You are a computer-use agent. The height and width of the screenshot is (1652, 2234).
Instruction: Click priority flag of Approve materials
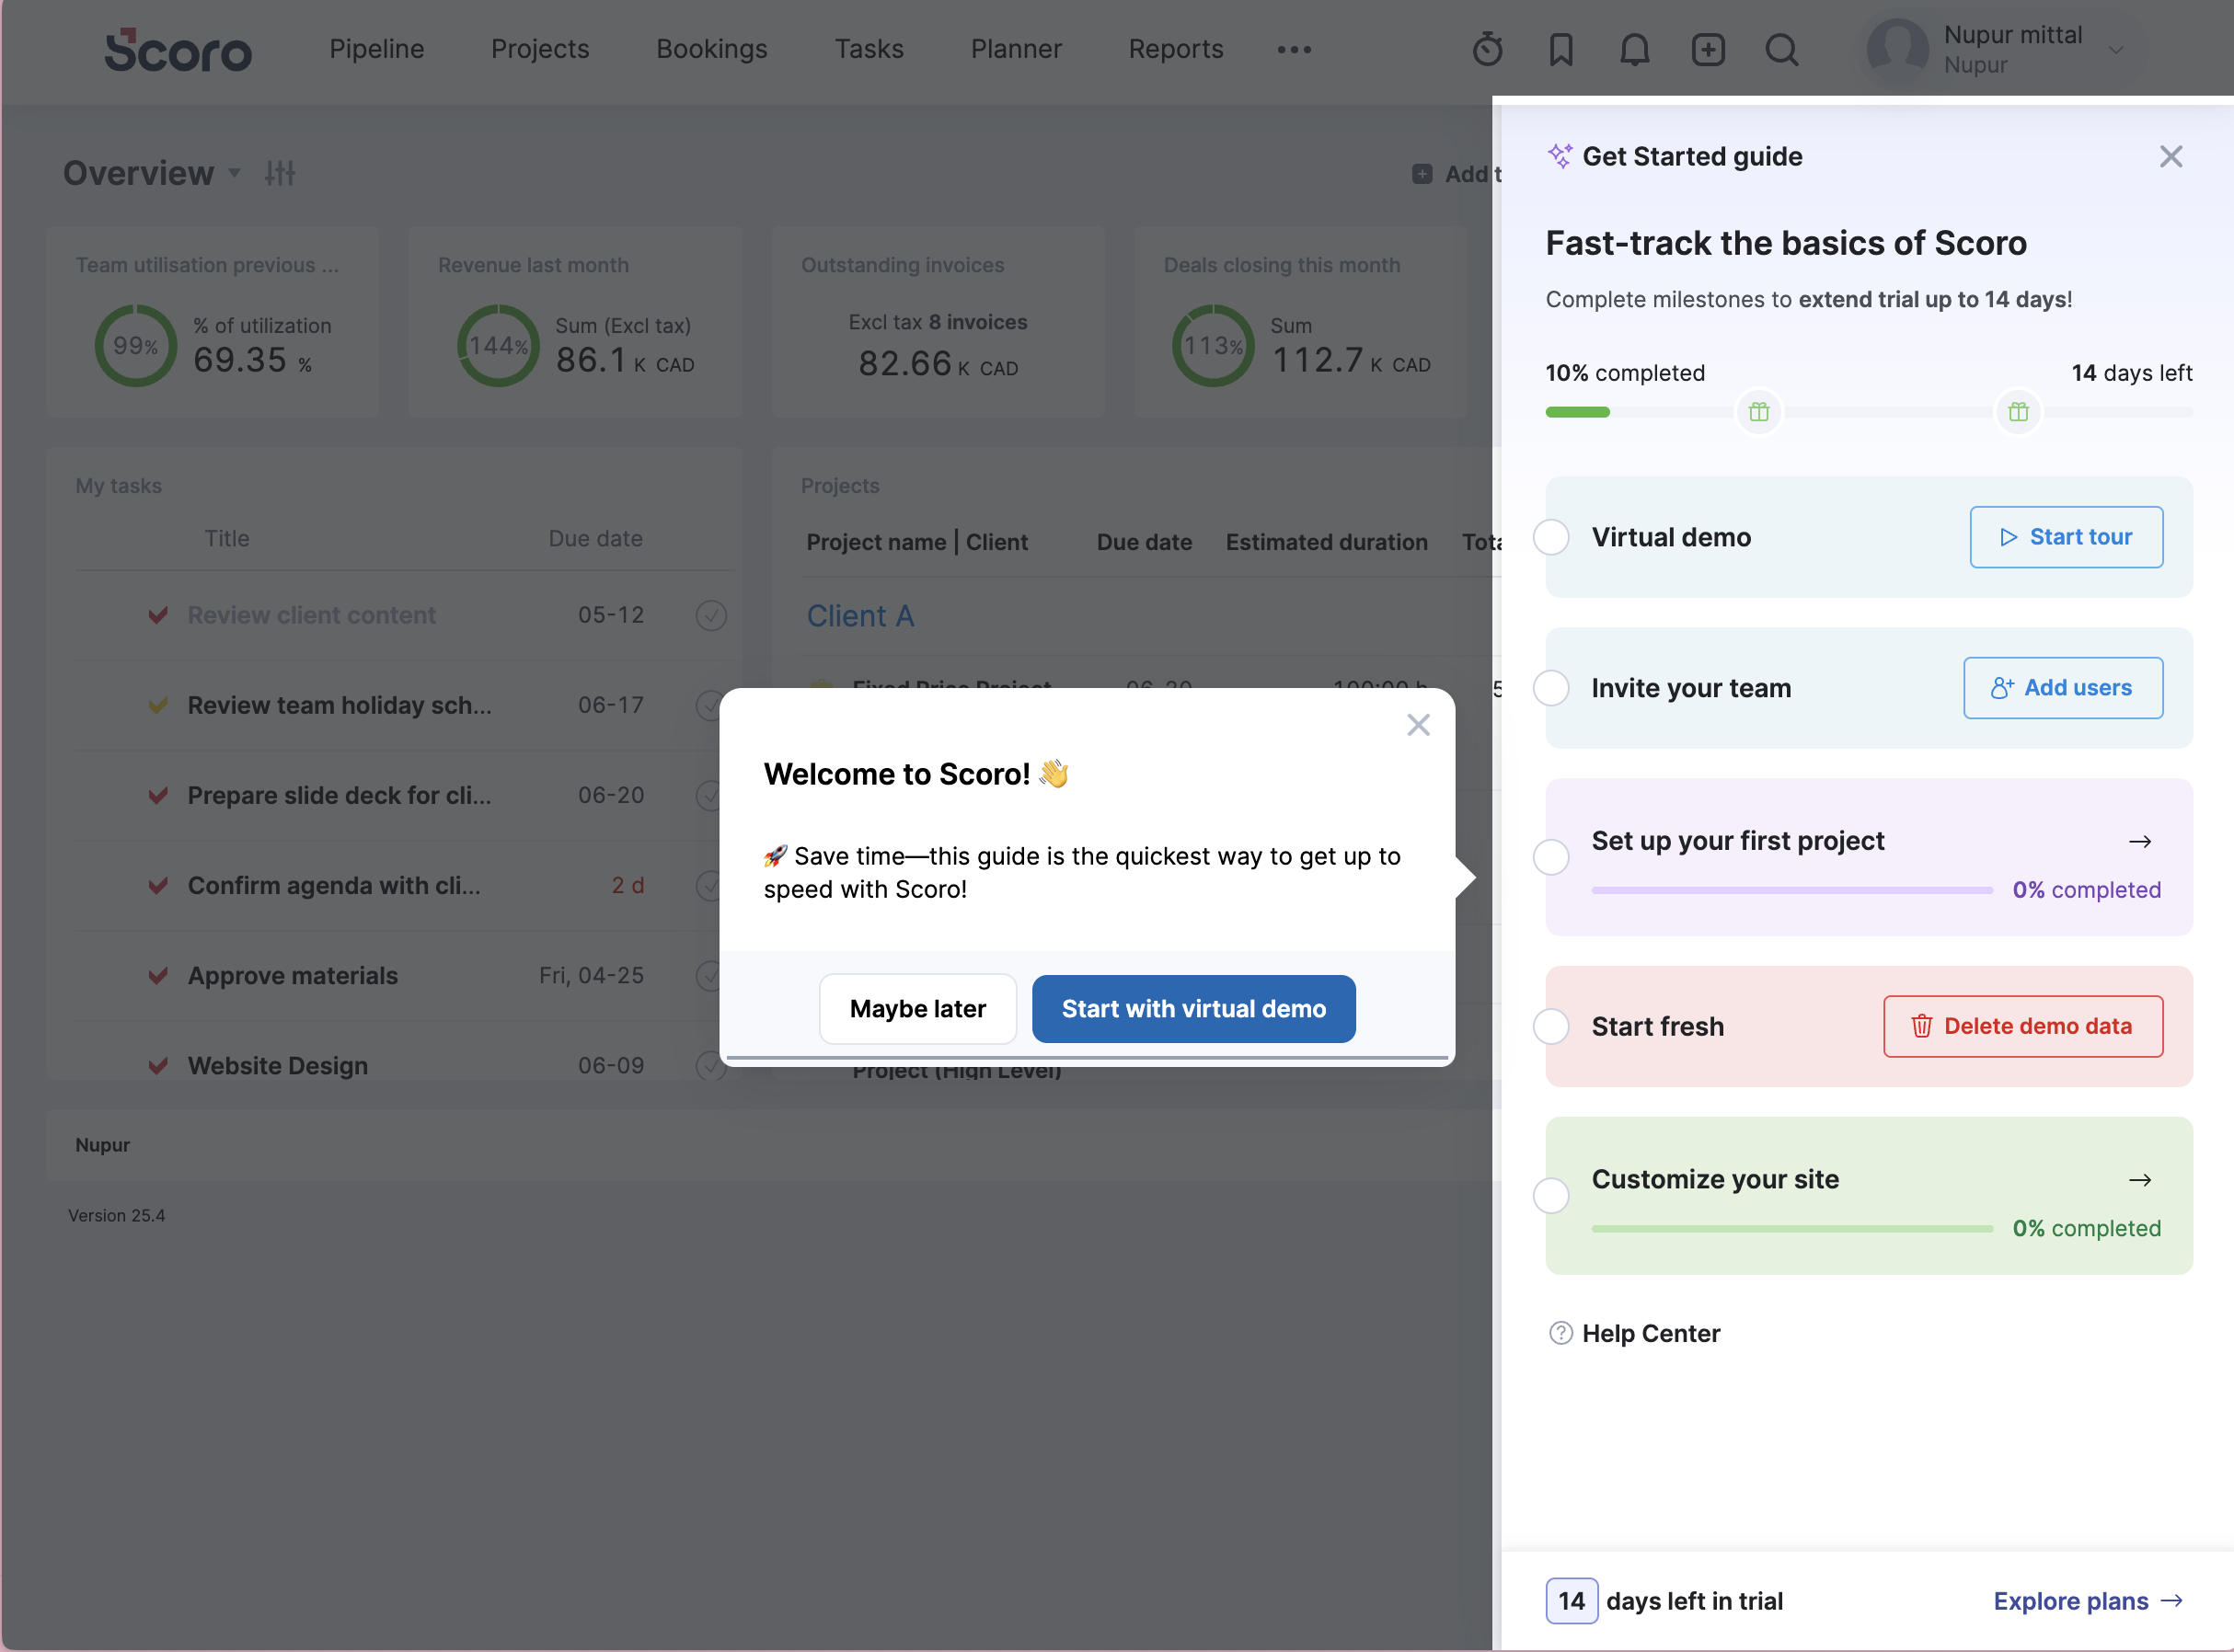(x=158, y=976)
